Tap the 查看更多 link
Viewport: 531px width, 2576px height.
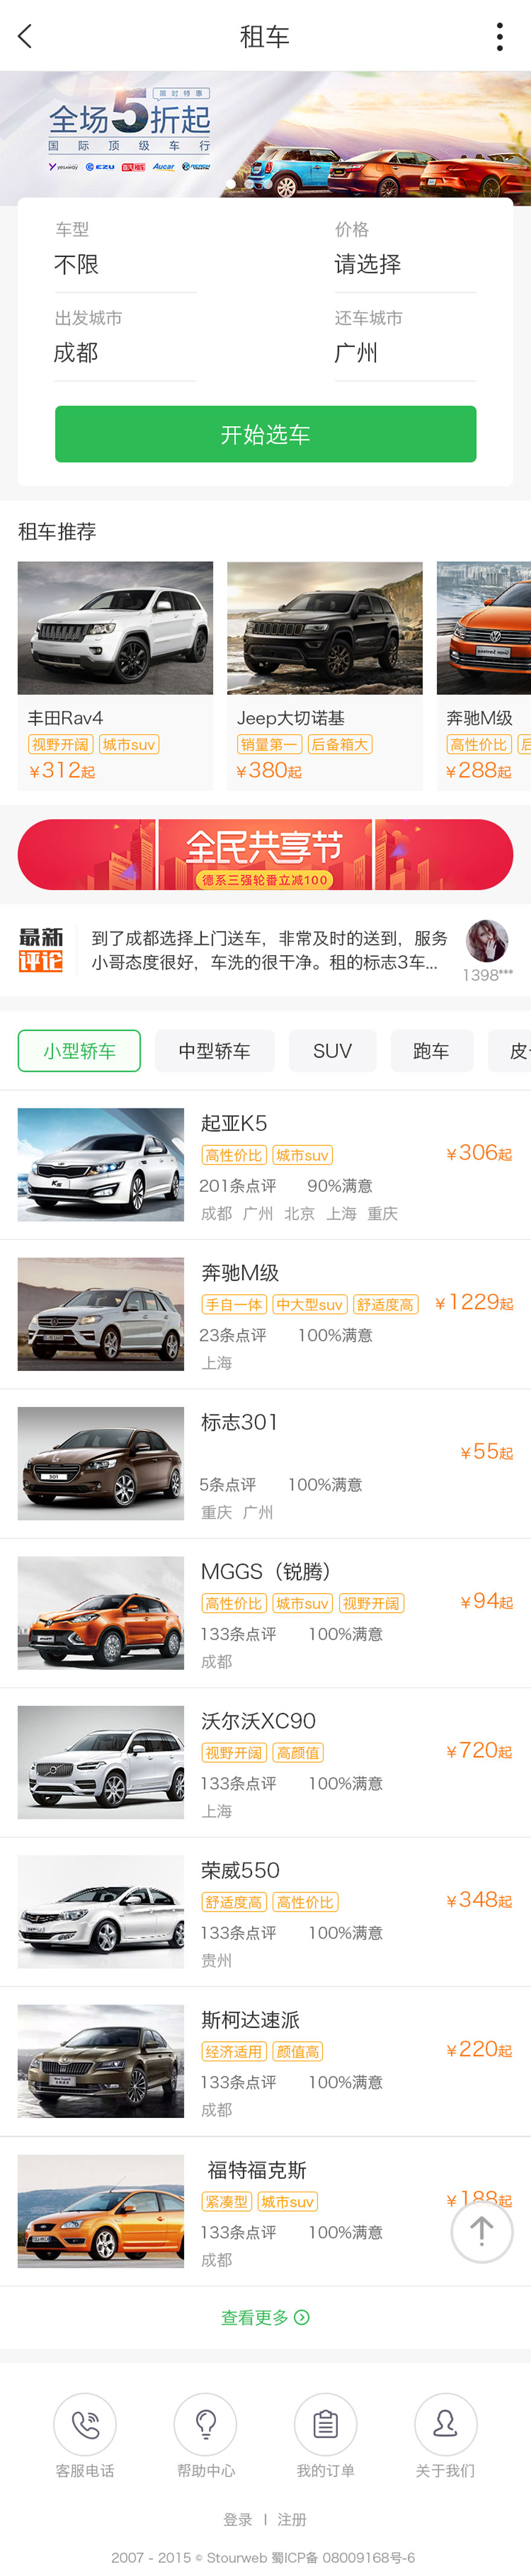click(265, 2317)
